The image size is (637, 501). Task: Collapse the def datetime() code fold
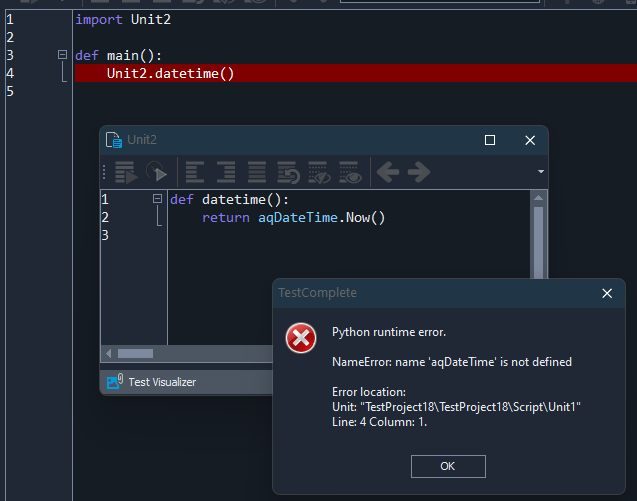tap(157, 199)
